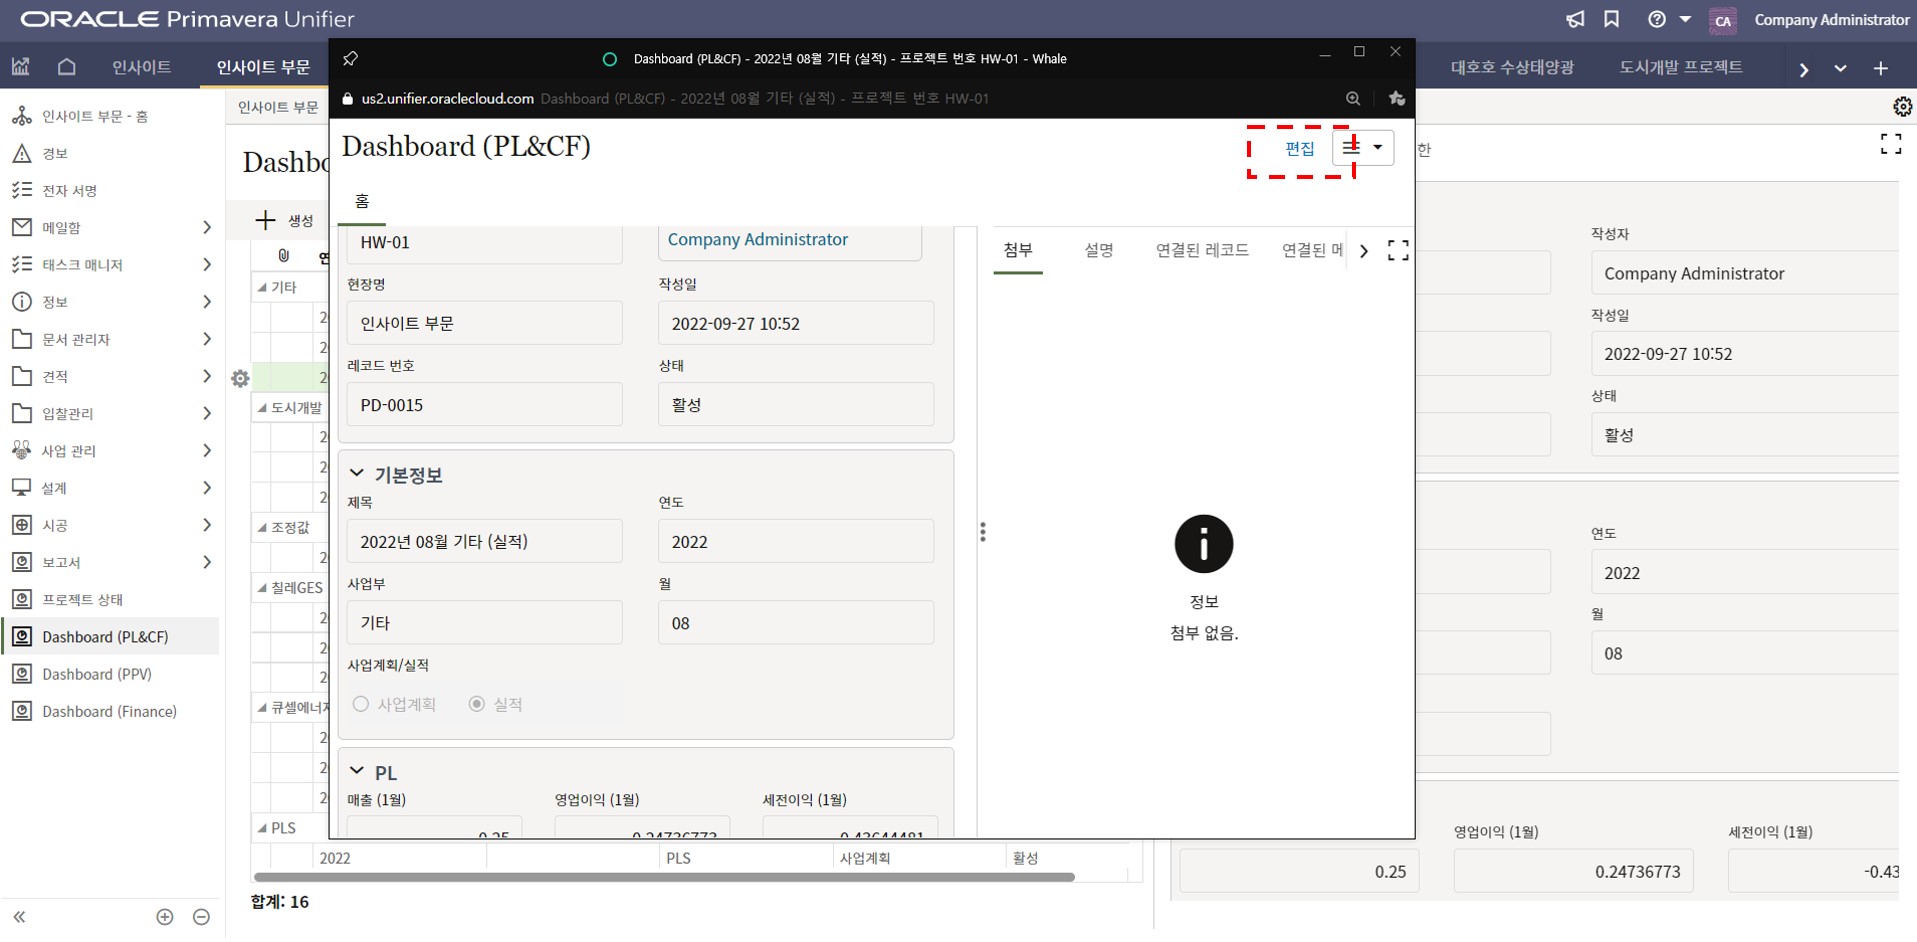The height and width of the screenshot is (942, 1917).
Task: Click the browser zoom magnifier icon
Action: point(1353,98)
